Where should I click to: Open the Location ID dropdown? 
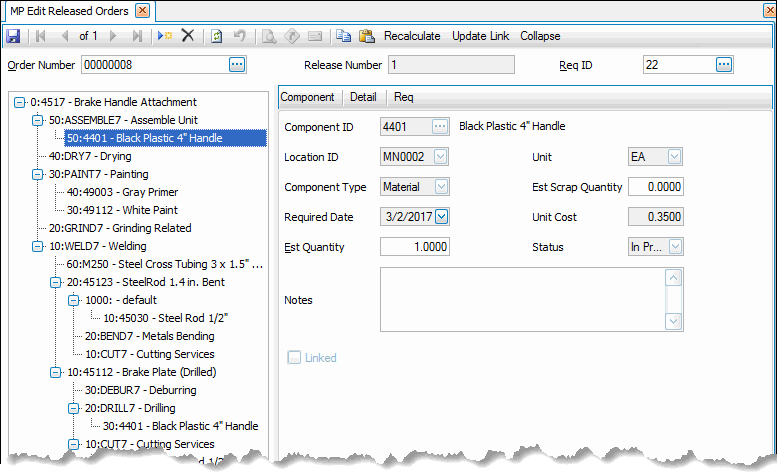[x=441, y=157]
